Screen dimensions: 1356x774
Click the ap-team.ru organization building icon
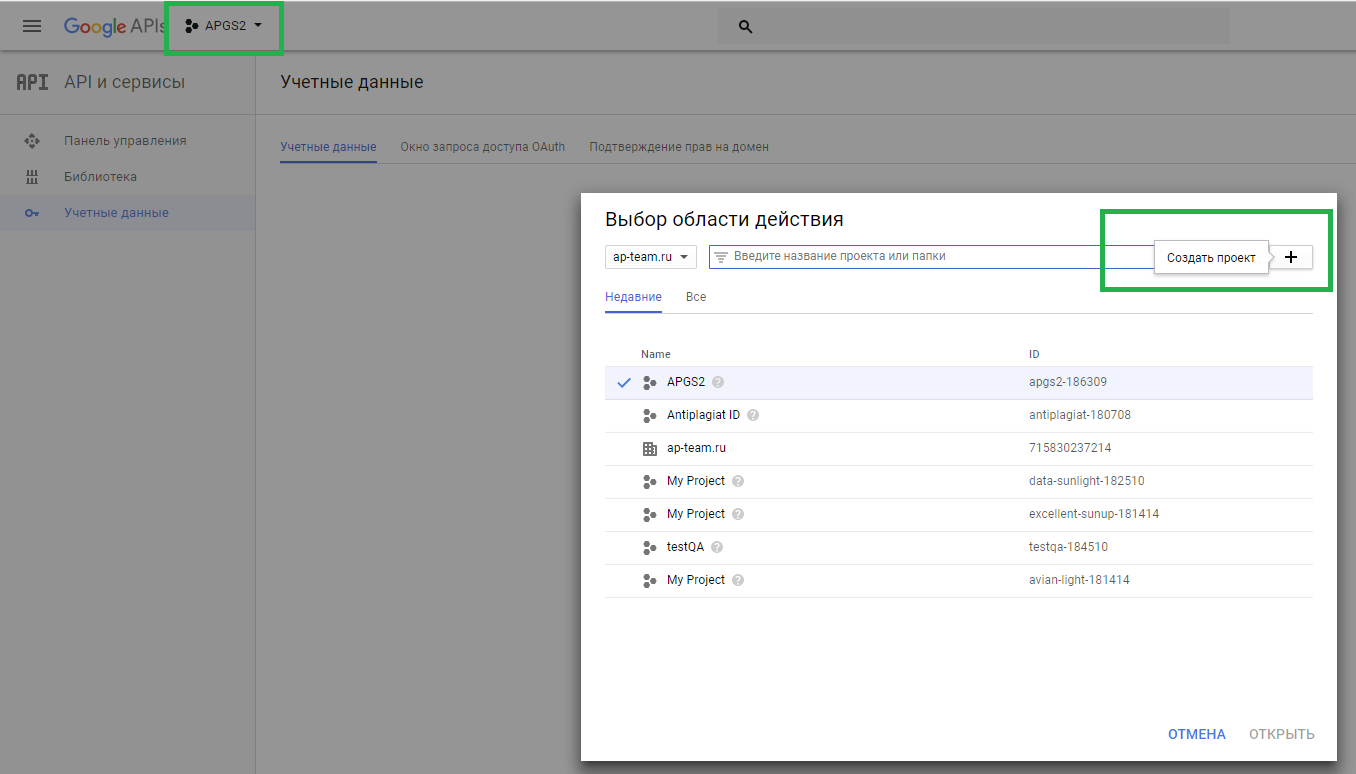(650, 448)
